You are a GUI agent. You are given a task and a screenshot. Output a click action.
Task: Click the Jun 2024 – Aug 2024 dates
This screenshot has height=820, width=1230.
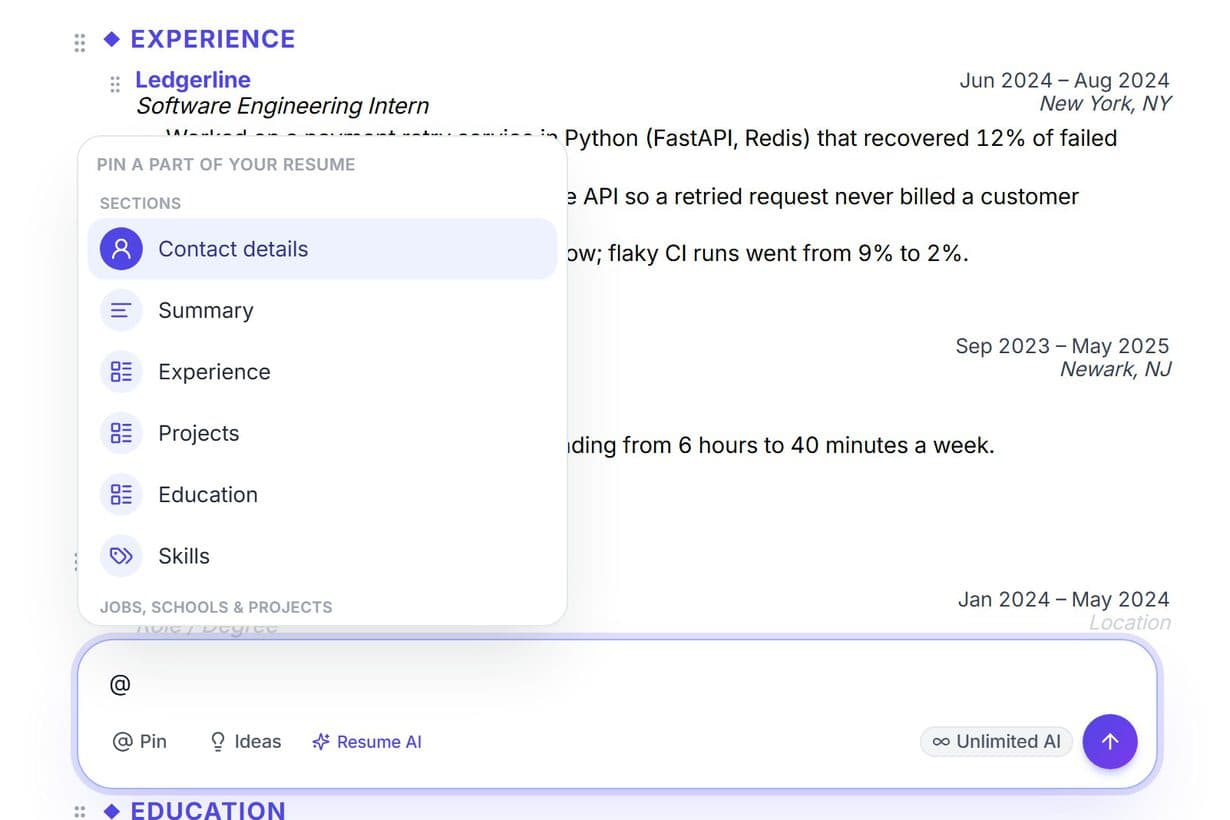(x=1064, y=81)
